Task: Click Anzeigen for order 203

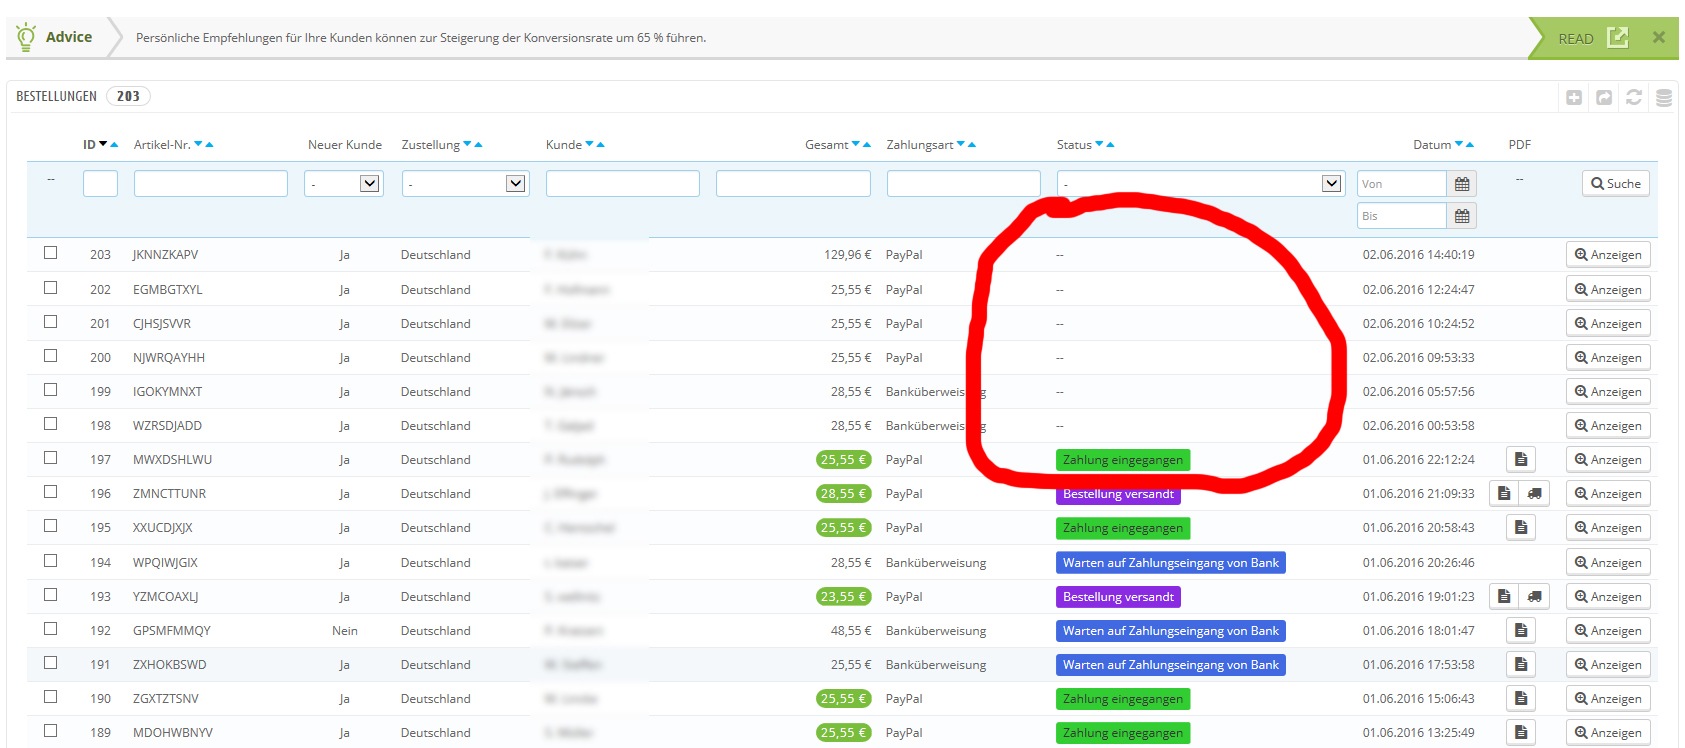Action: (x=1608, y=255)
